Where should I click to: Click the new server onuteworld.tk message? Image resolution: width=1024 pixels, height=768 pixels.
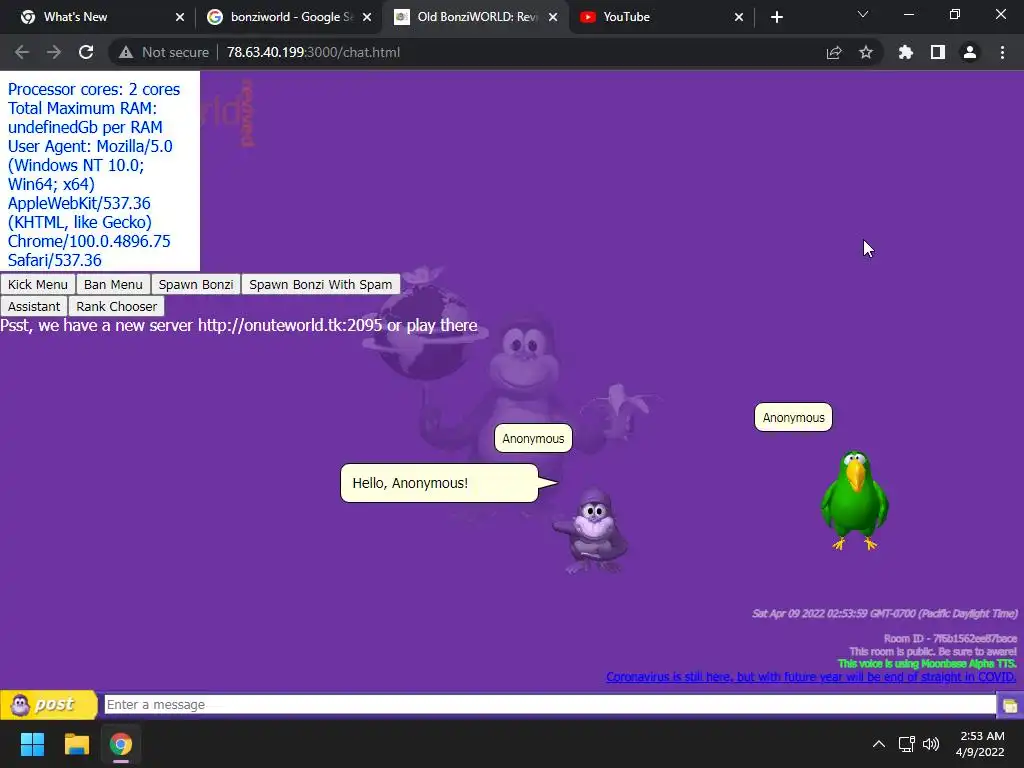(238, 325)
